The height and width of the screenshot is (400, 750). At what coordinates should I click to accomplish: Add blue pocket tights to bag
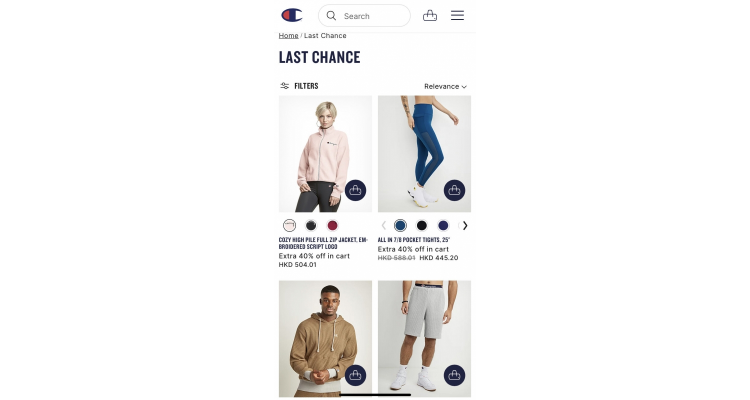[454, 190]
